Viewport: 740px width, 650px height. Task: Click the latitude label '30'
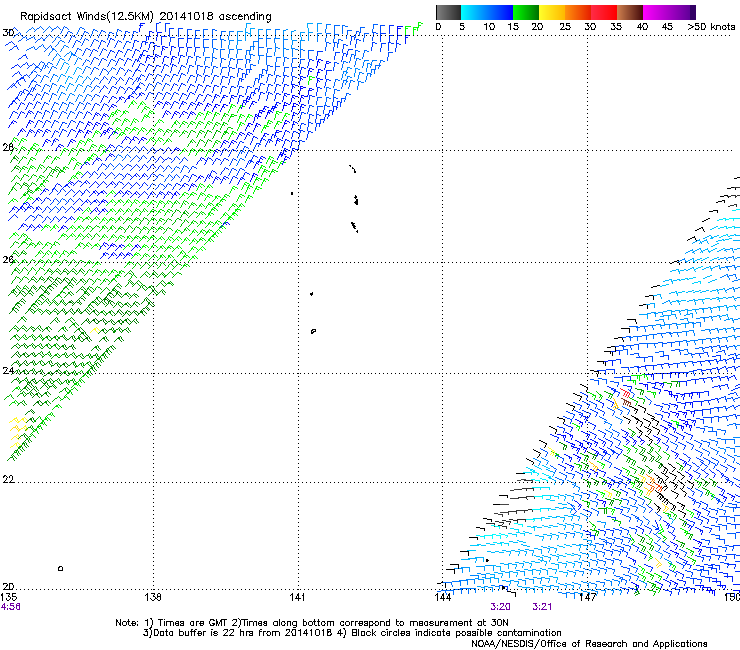(x=8, y=33)
